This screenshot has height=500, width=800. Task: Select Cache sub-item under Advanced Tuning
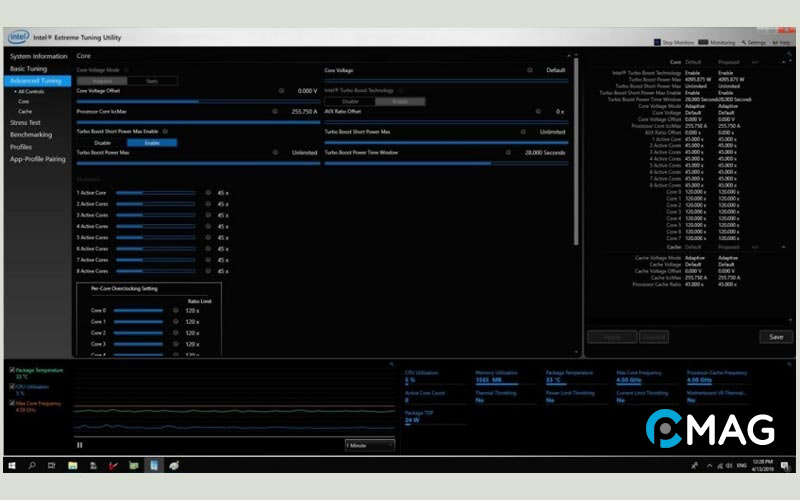click(25, 111)
